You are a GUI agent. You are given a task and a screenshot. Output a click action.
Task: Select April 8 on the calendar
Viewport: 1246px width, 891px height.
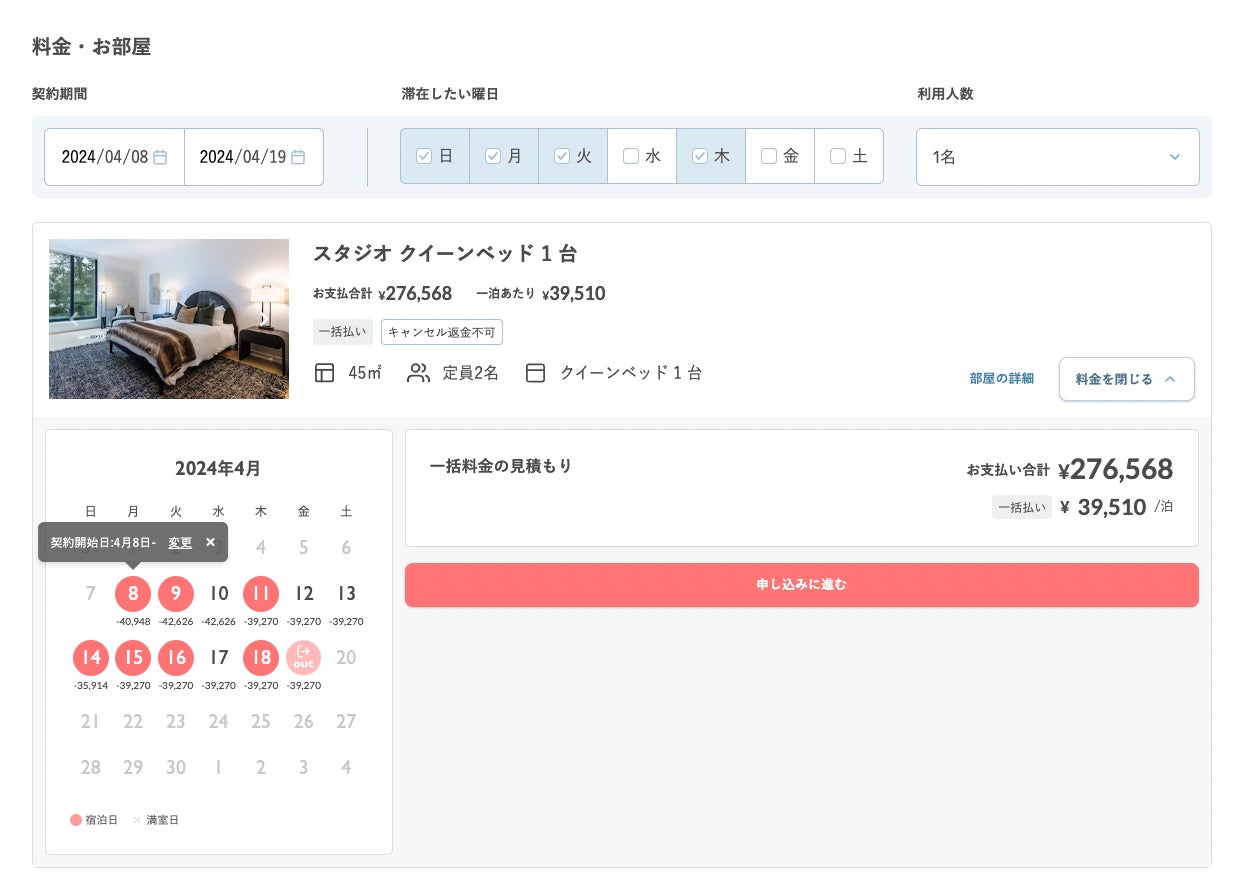point(133,593)
